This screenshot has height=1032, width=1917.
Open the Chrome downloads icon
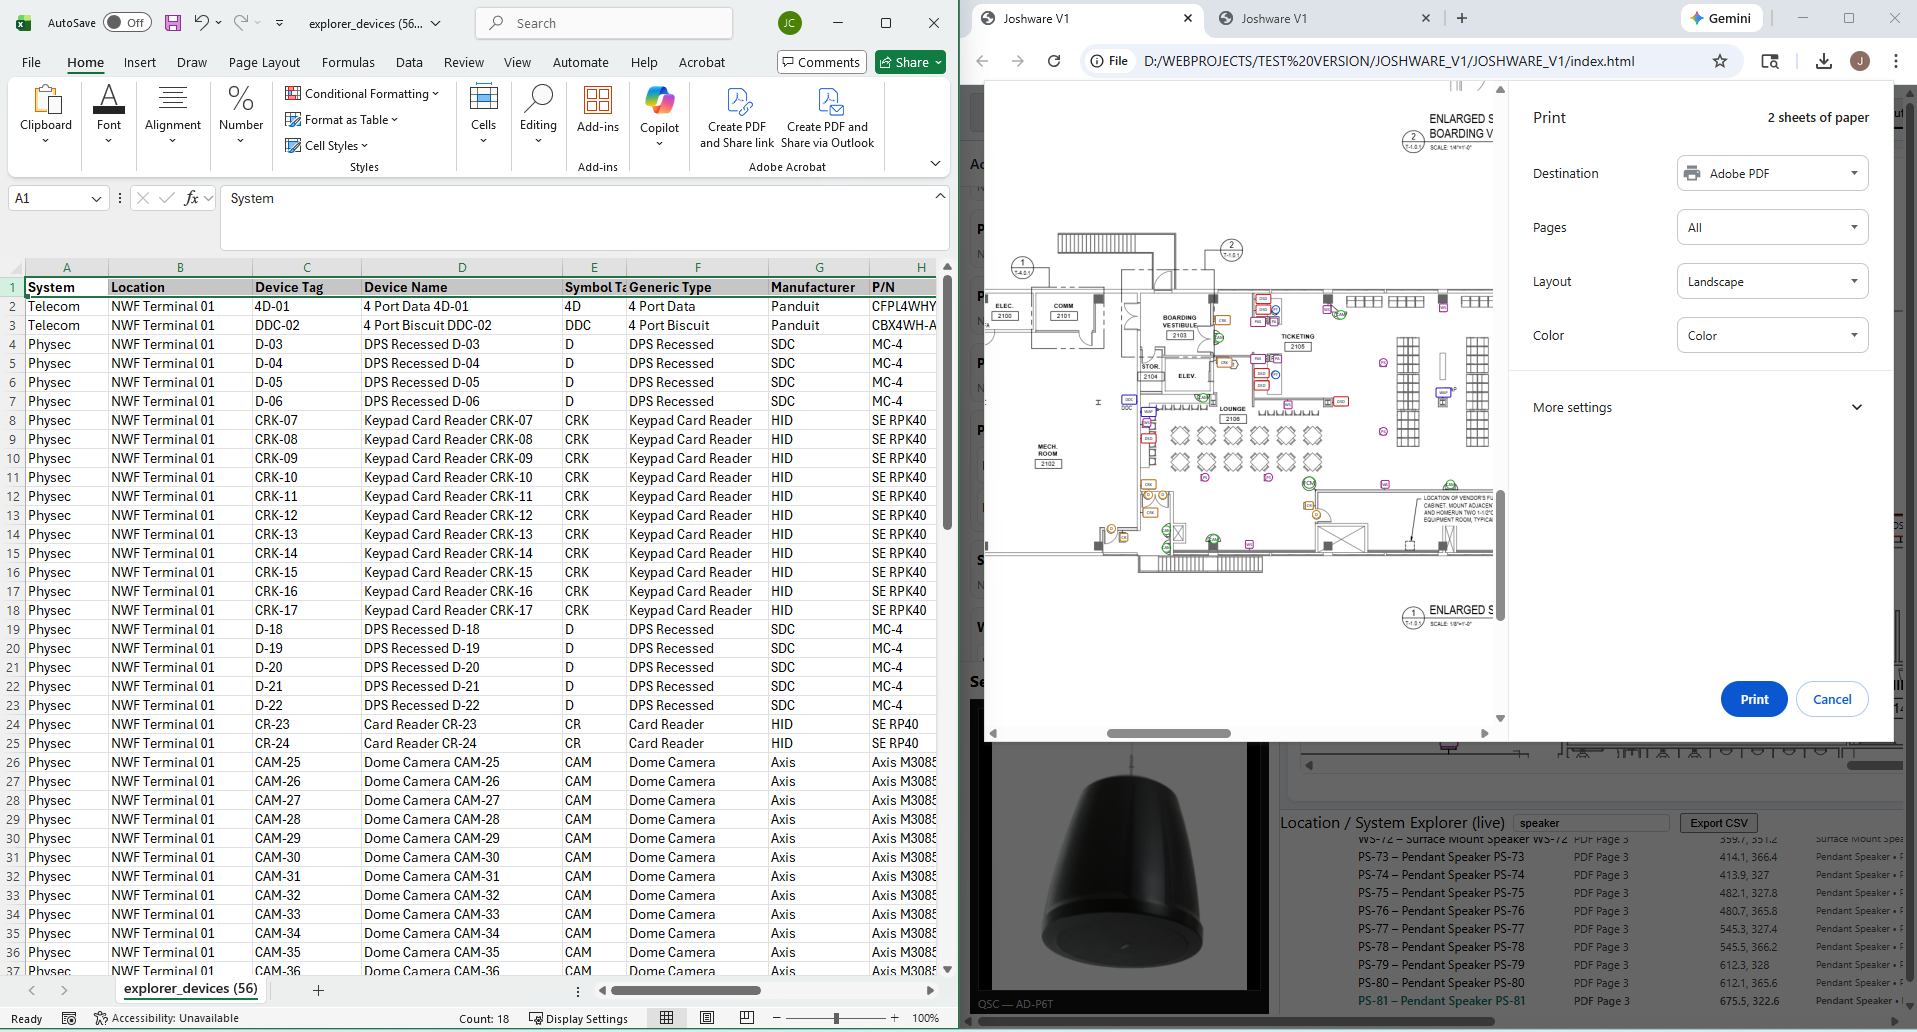click(x=1824, y=61)
